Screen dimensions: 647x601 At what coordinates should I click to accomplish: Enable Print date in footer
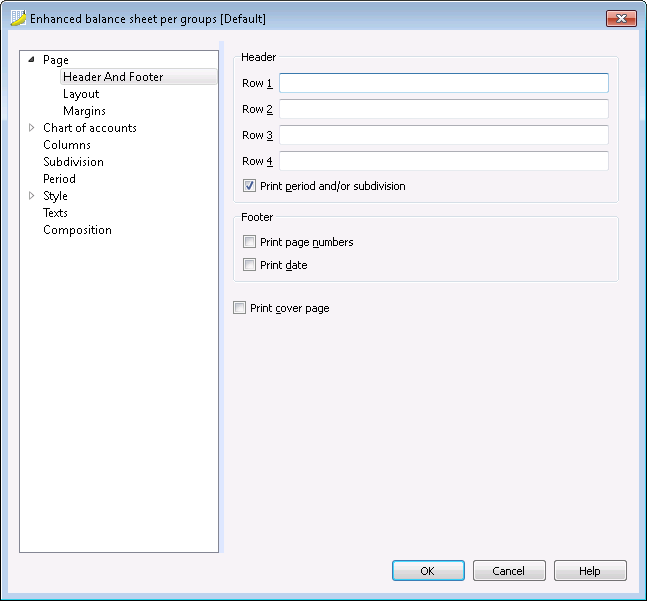click(x=249, y=264)
